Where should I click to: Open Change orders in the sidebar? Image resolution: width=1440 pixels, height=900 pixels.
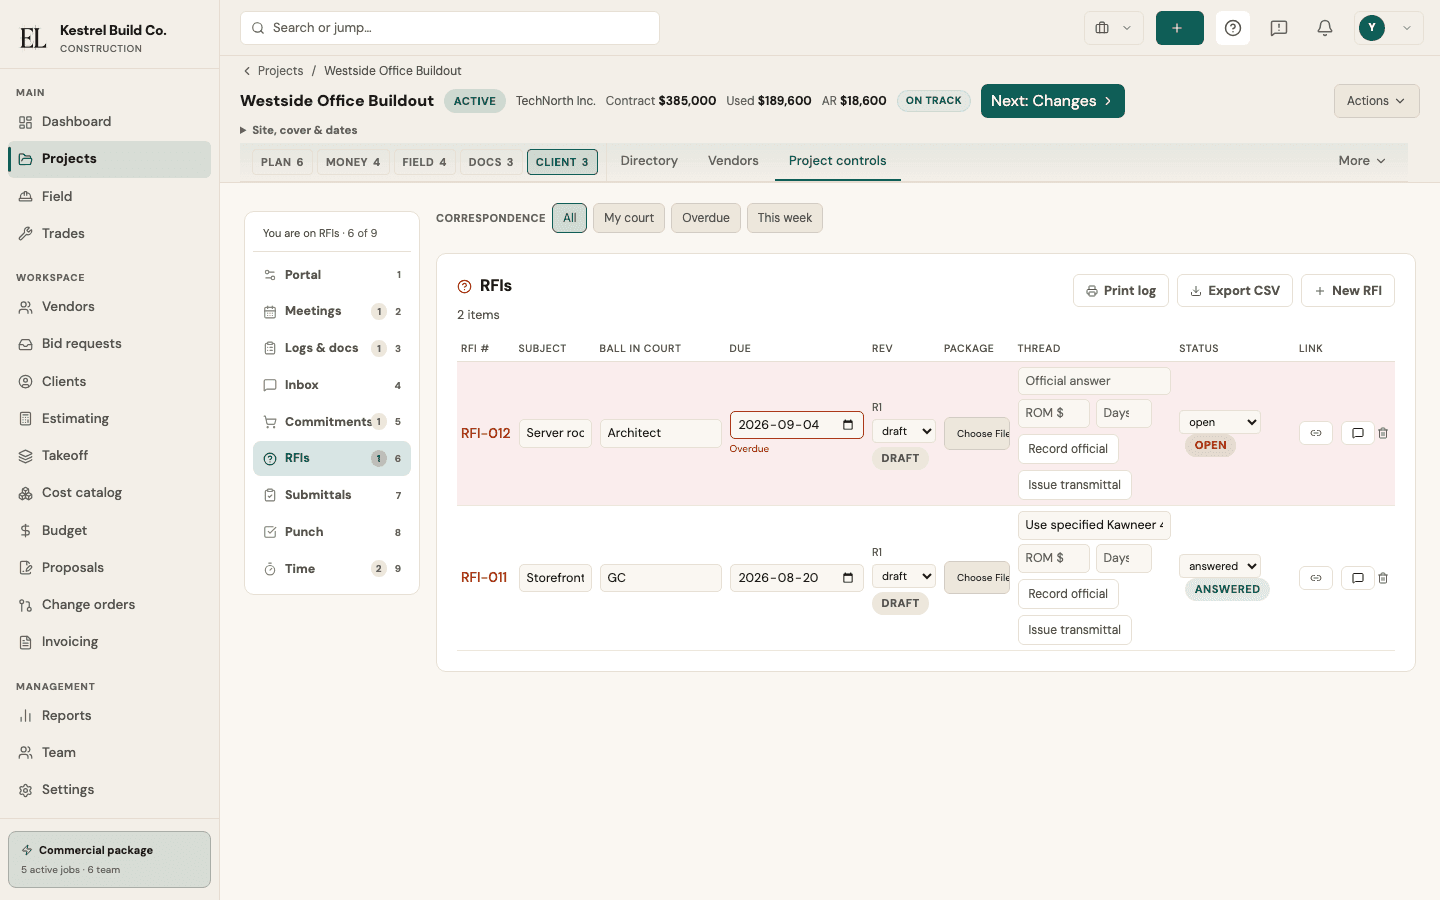109,605
